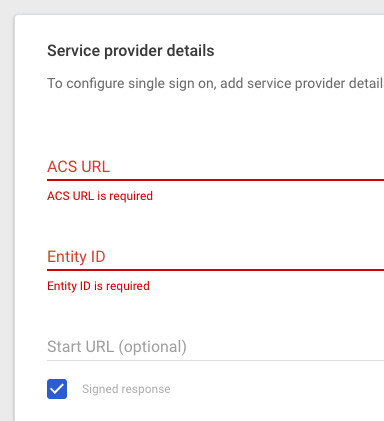Click the single sign on description text

[x=215, y=83]
